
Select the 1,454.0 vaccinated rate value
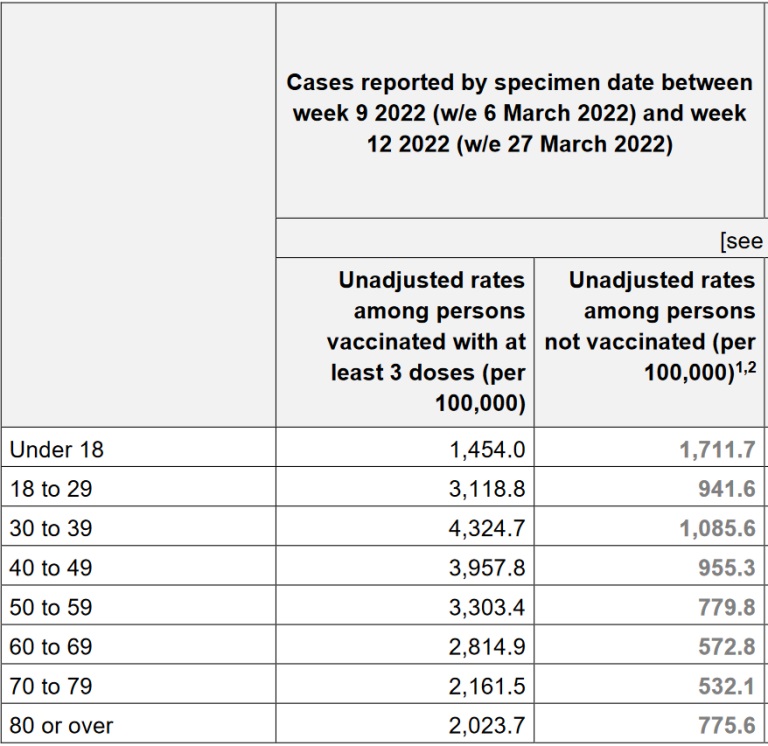(x=487, y=450)
